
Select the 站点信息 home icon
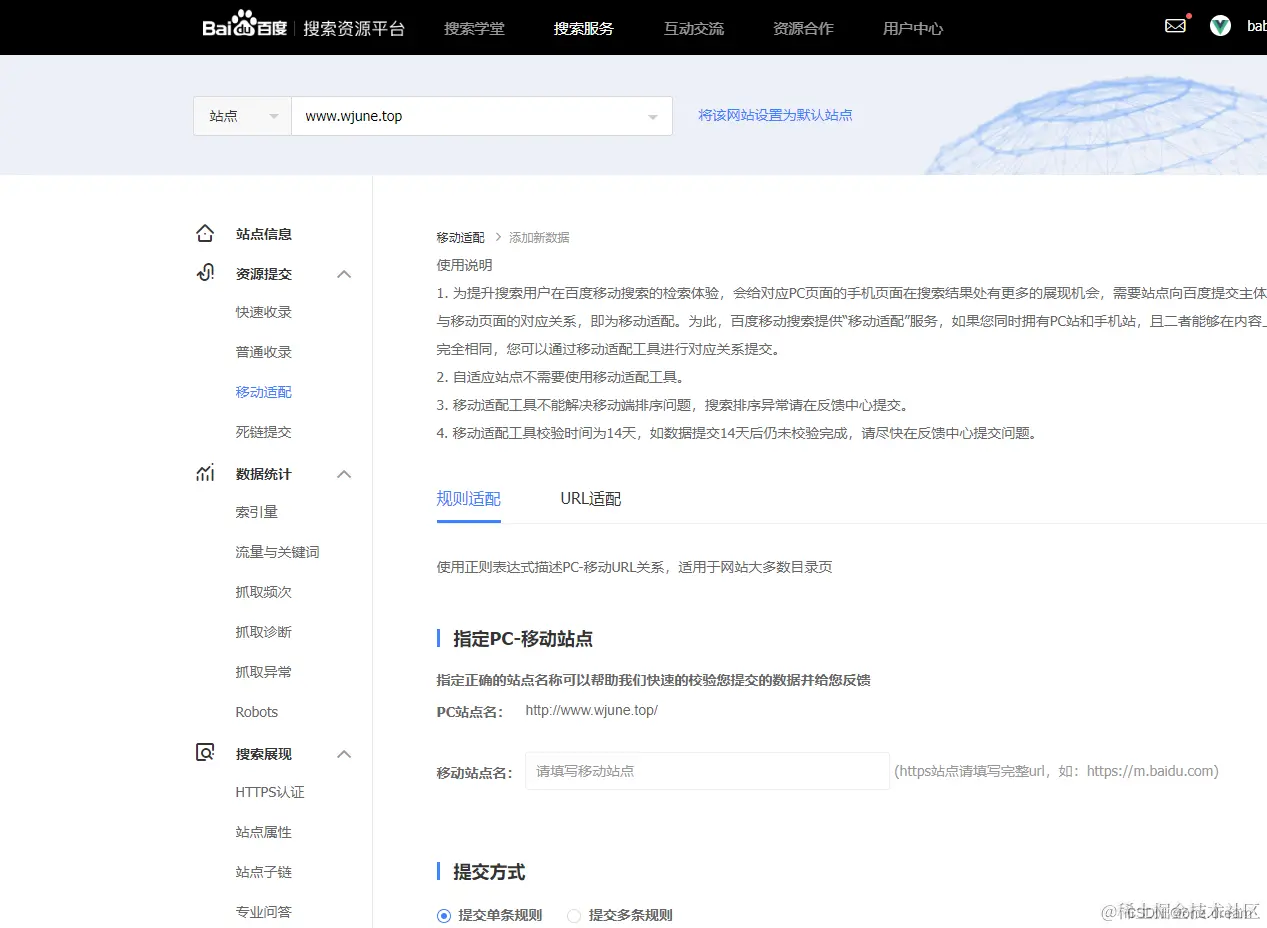pyautogui.click(x=204, y=232)
